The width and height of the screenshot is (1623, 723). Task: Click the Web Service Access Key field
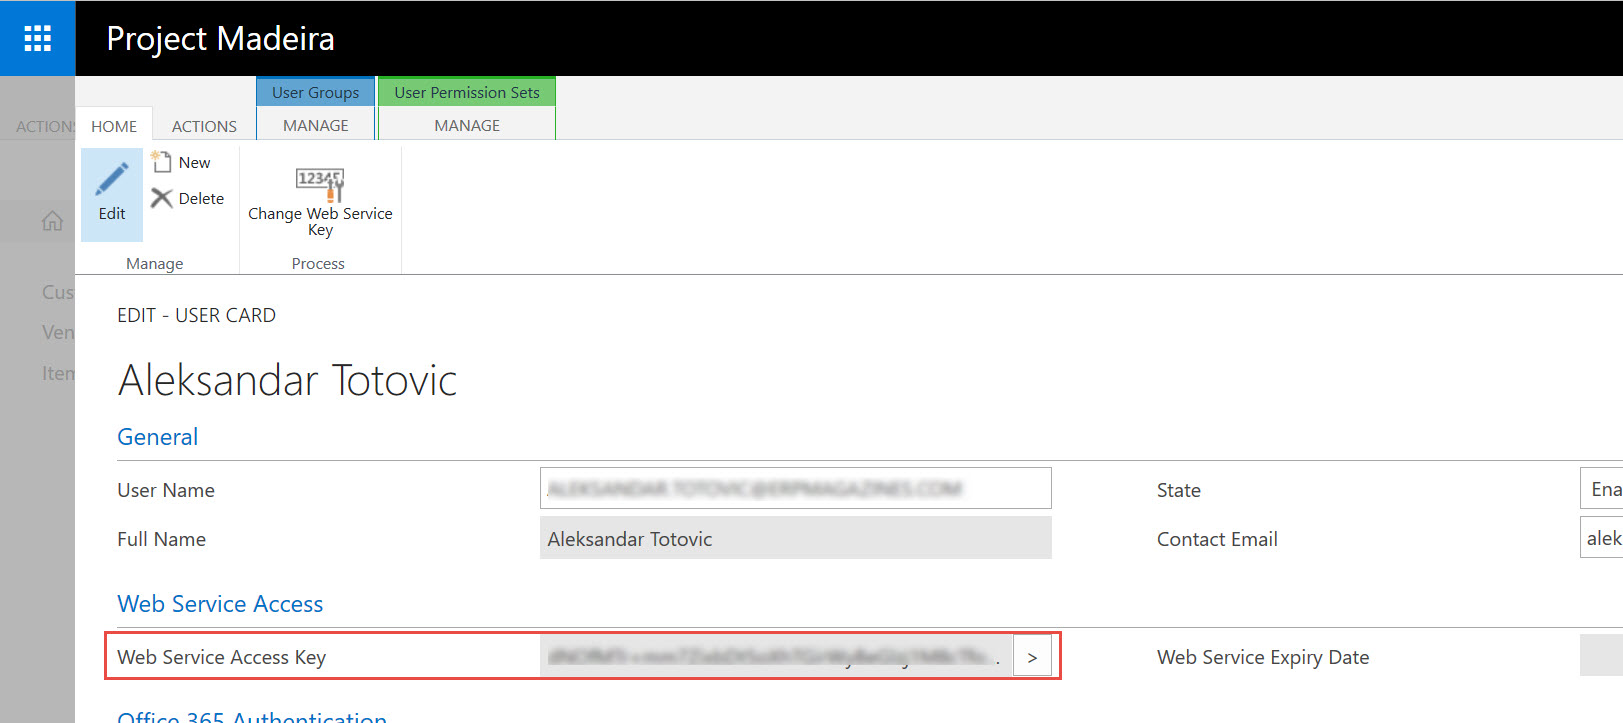(775, 657)
